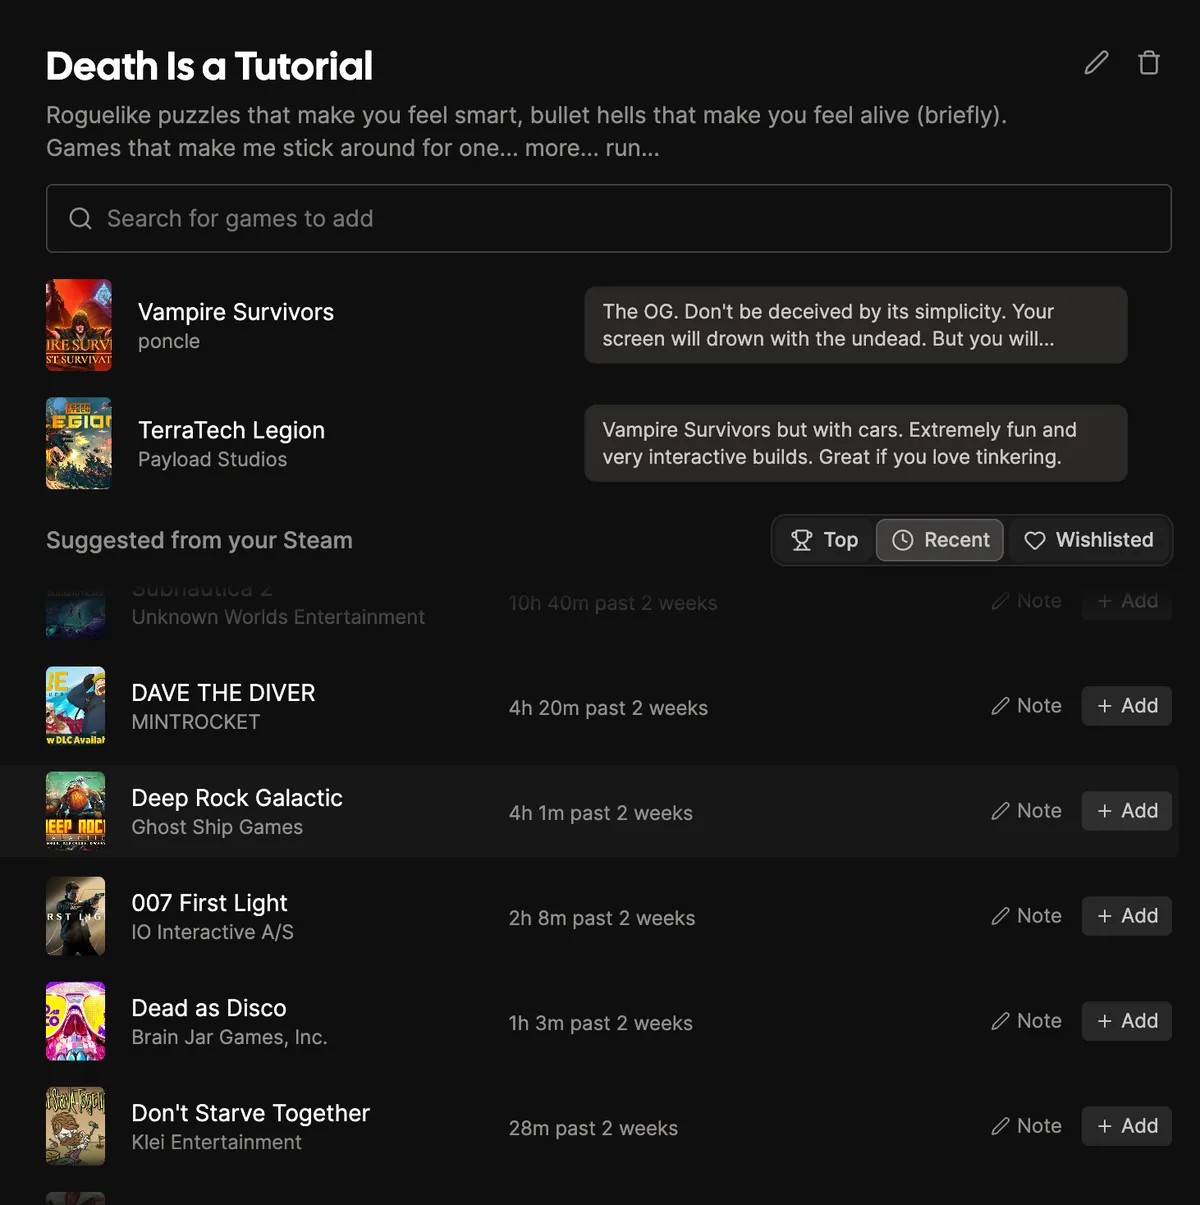Viewport: 1200px width, 1205px height.
Task: Select Don't Starve Together game title
Action: [x=251, y=1113]
